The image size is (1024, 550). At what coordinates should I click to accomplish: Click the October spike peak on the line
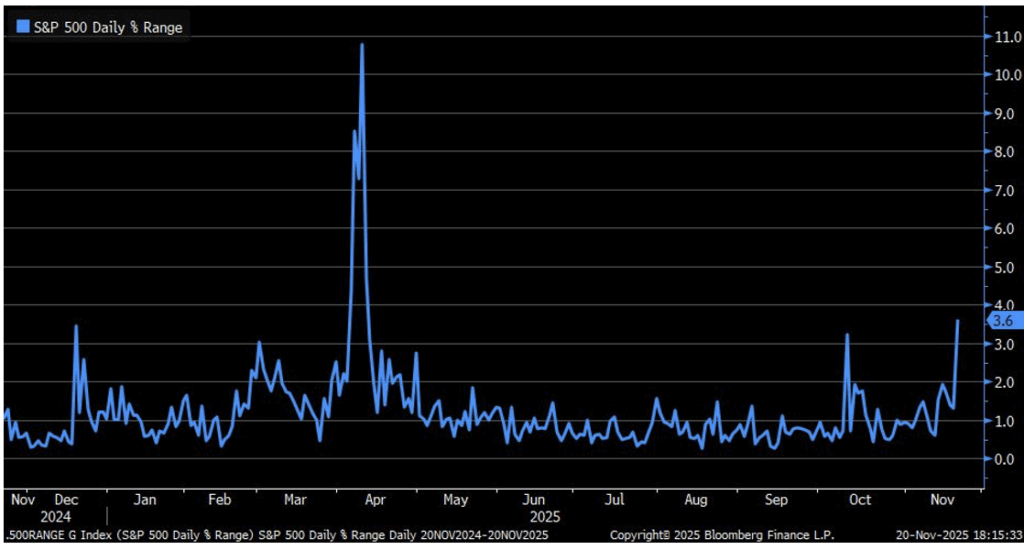click(847, 335)
